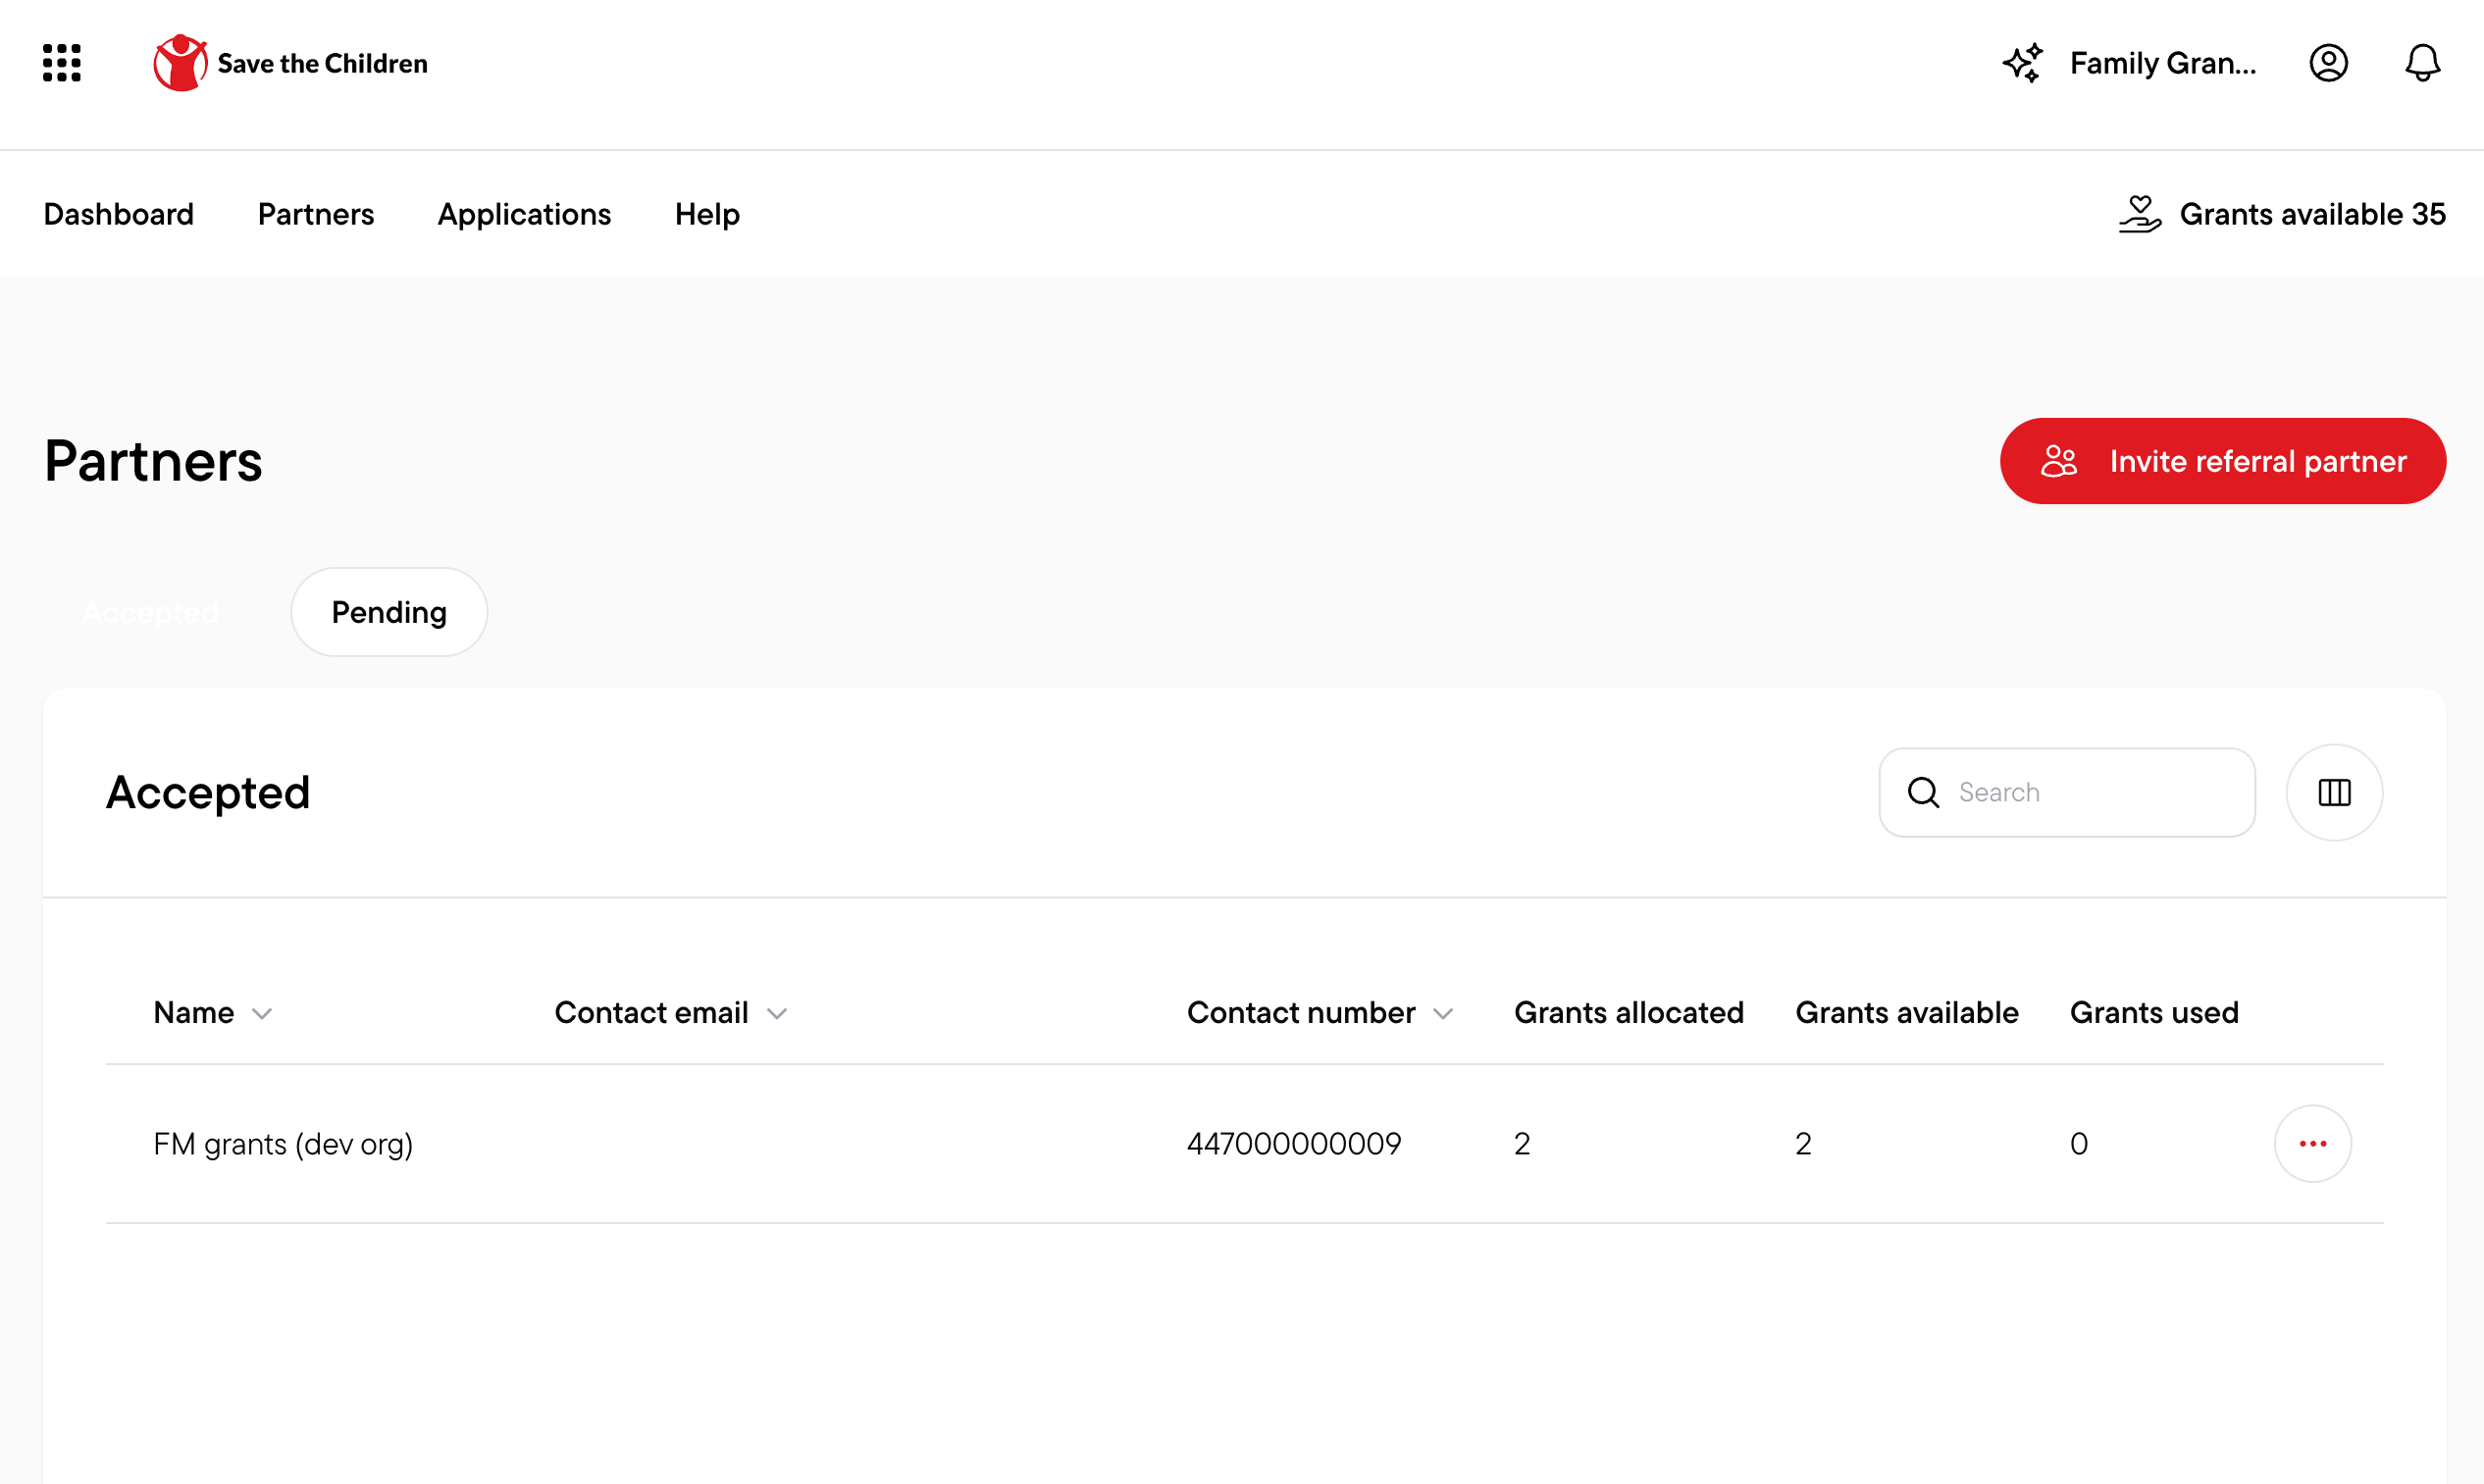Viewport: 2484px width, 1484px height.
Task: Click the Contact email header text
Action: tap(651, 1013)
